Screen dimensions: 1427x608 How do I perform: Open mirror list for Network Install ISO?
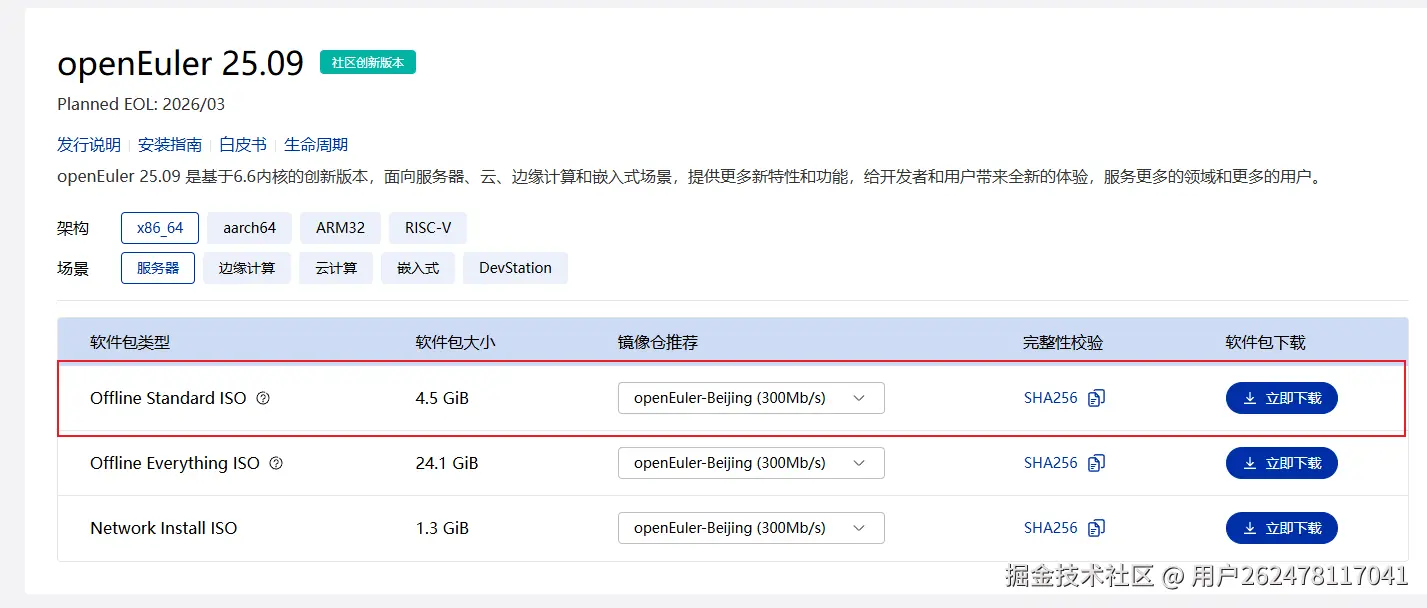pyautogui.click(x=751, y=528)
